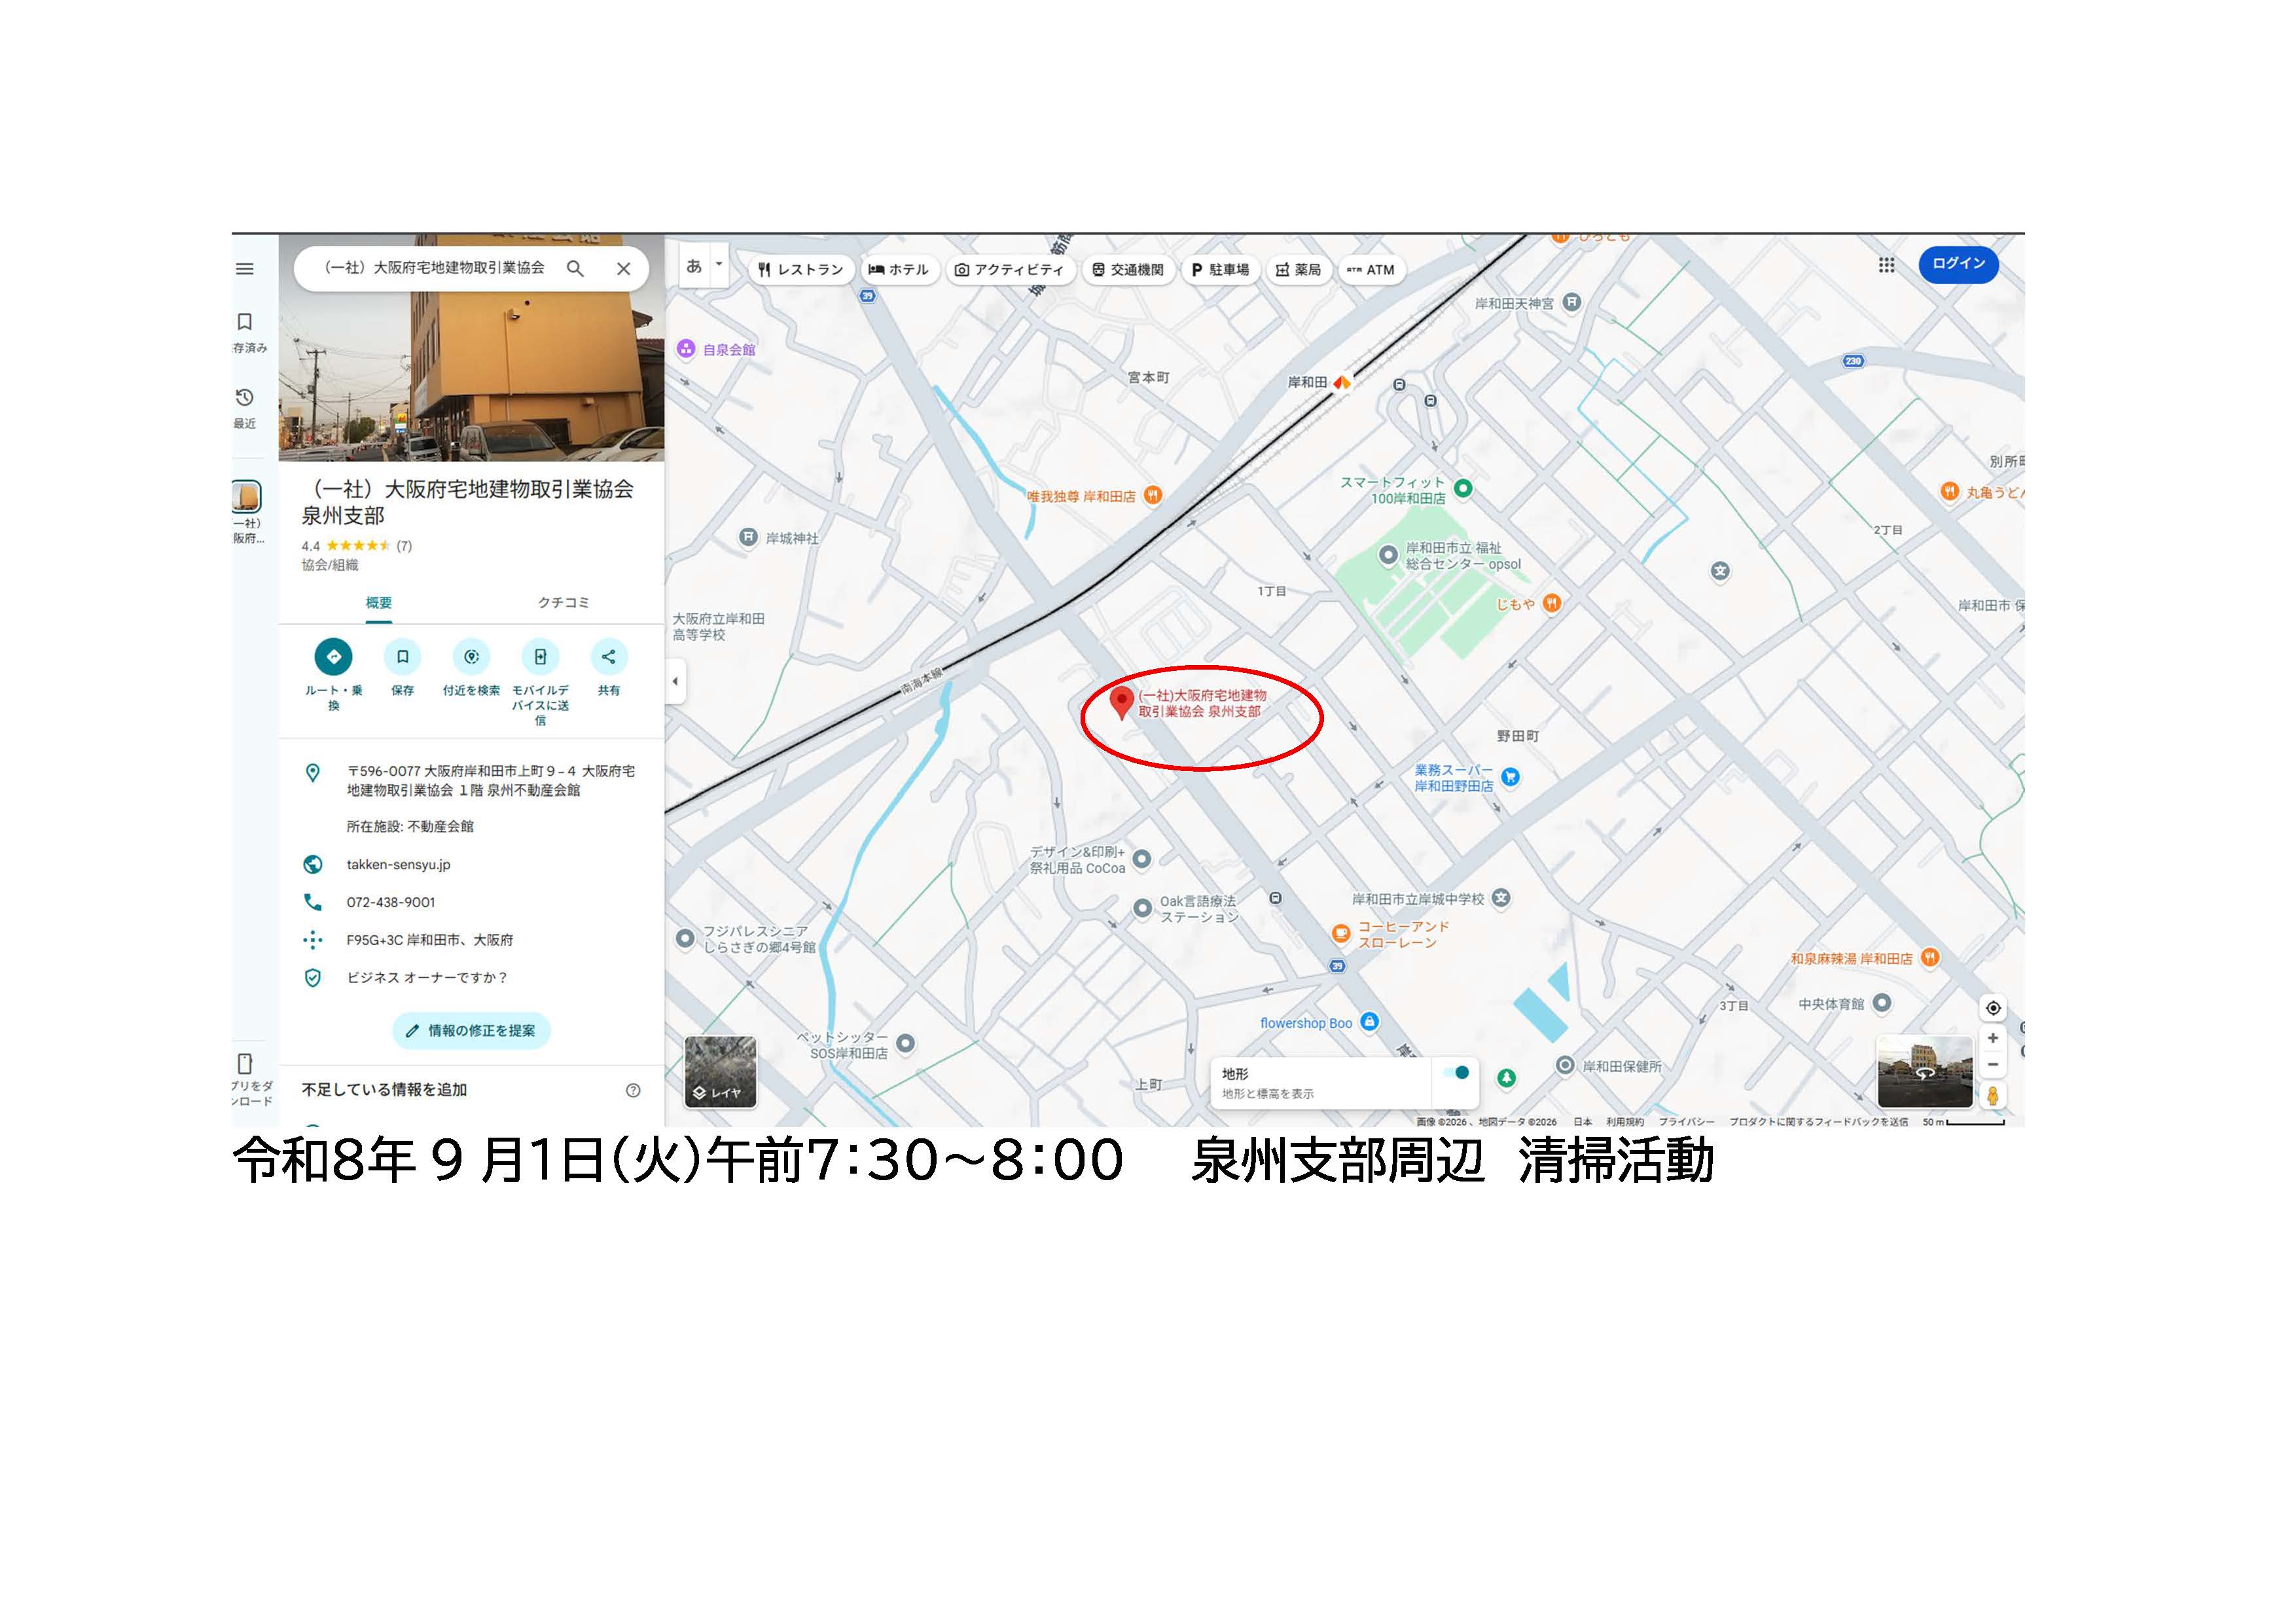Screen dimensions: 2296x1624
Task: Click 付近を検索 nearby search icon
Action: [x=471, y=657]
